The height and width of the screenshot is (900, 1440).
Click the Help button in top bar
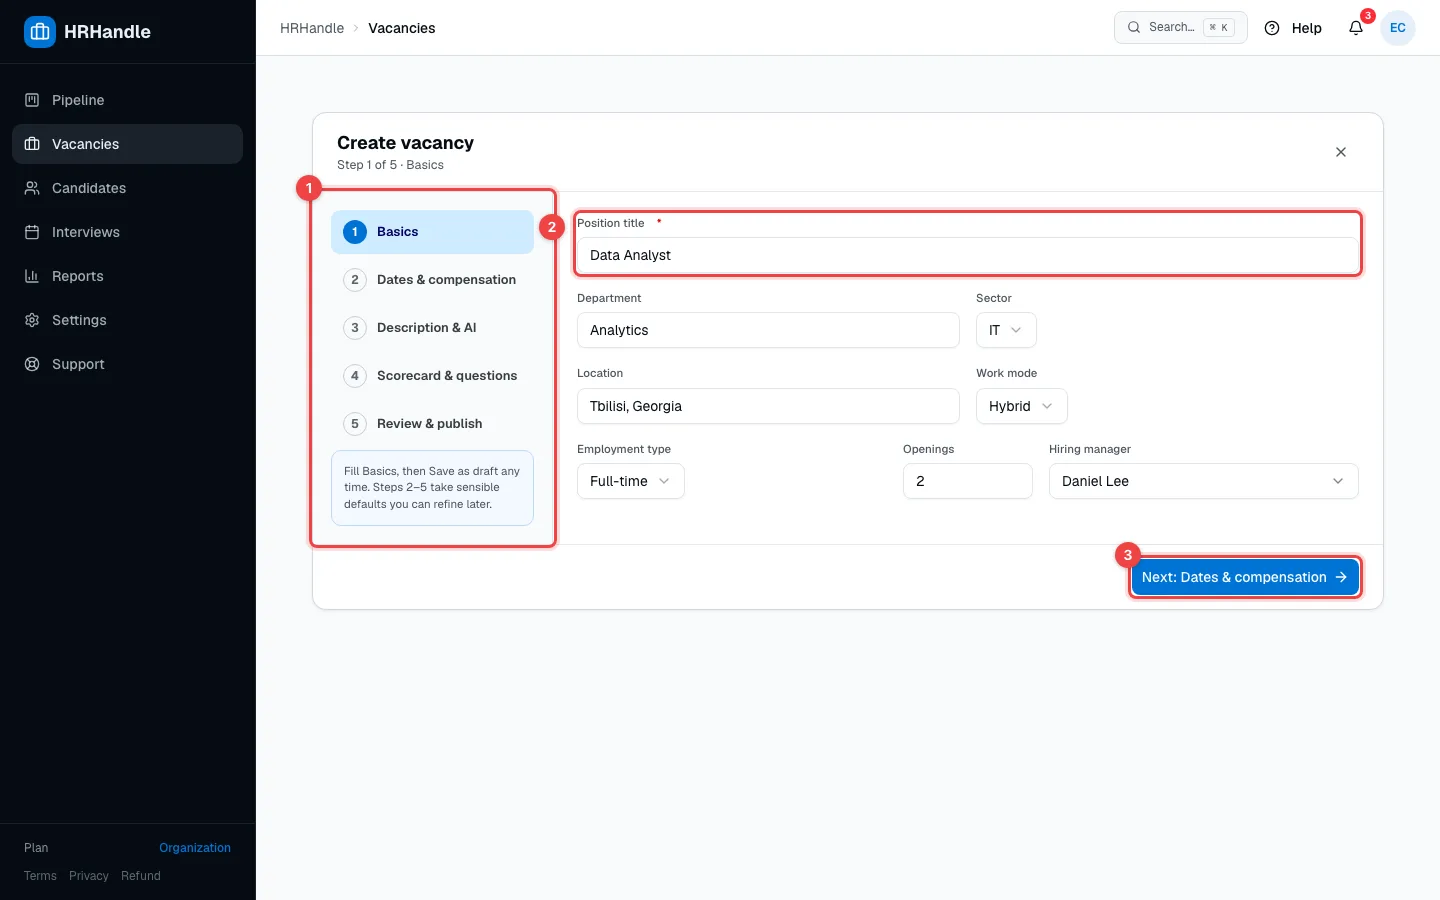[x=1293, y=28]
